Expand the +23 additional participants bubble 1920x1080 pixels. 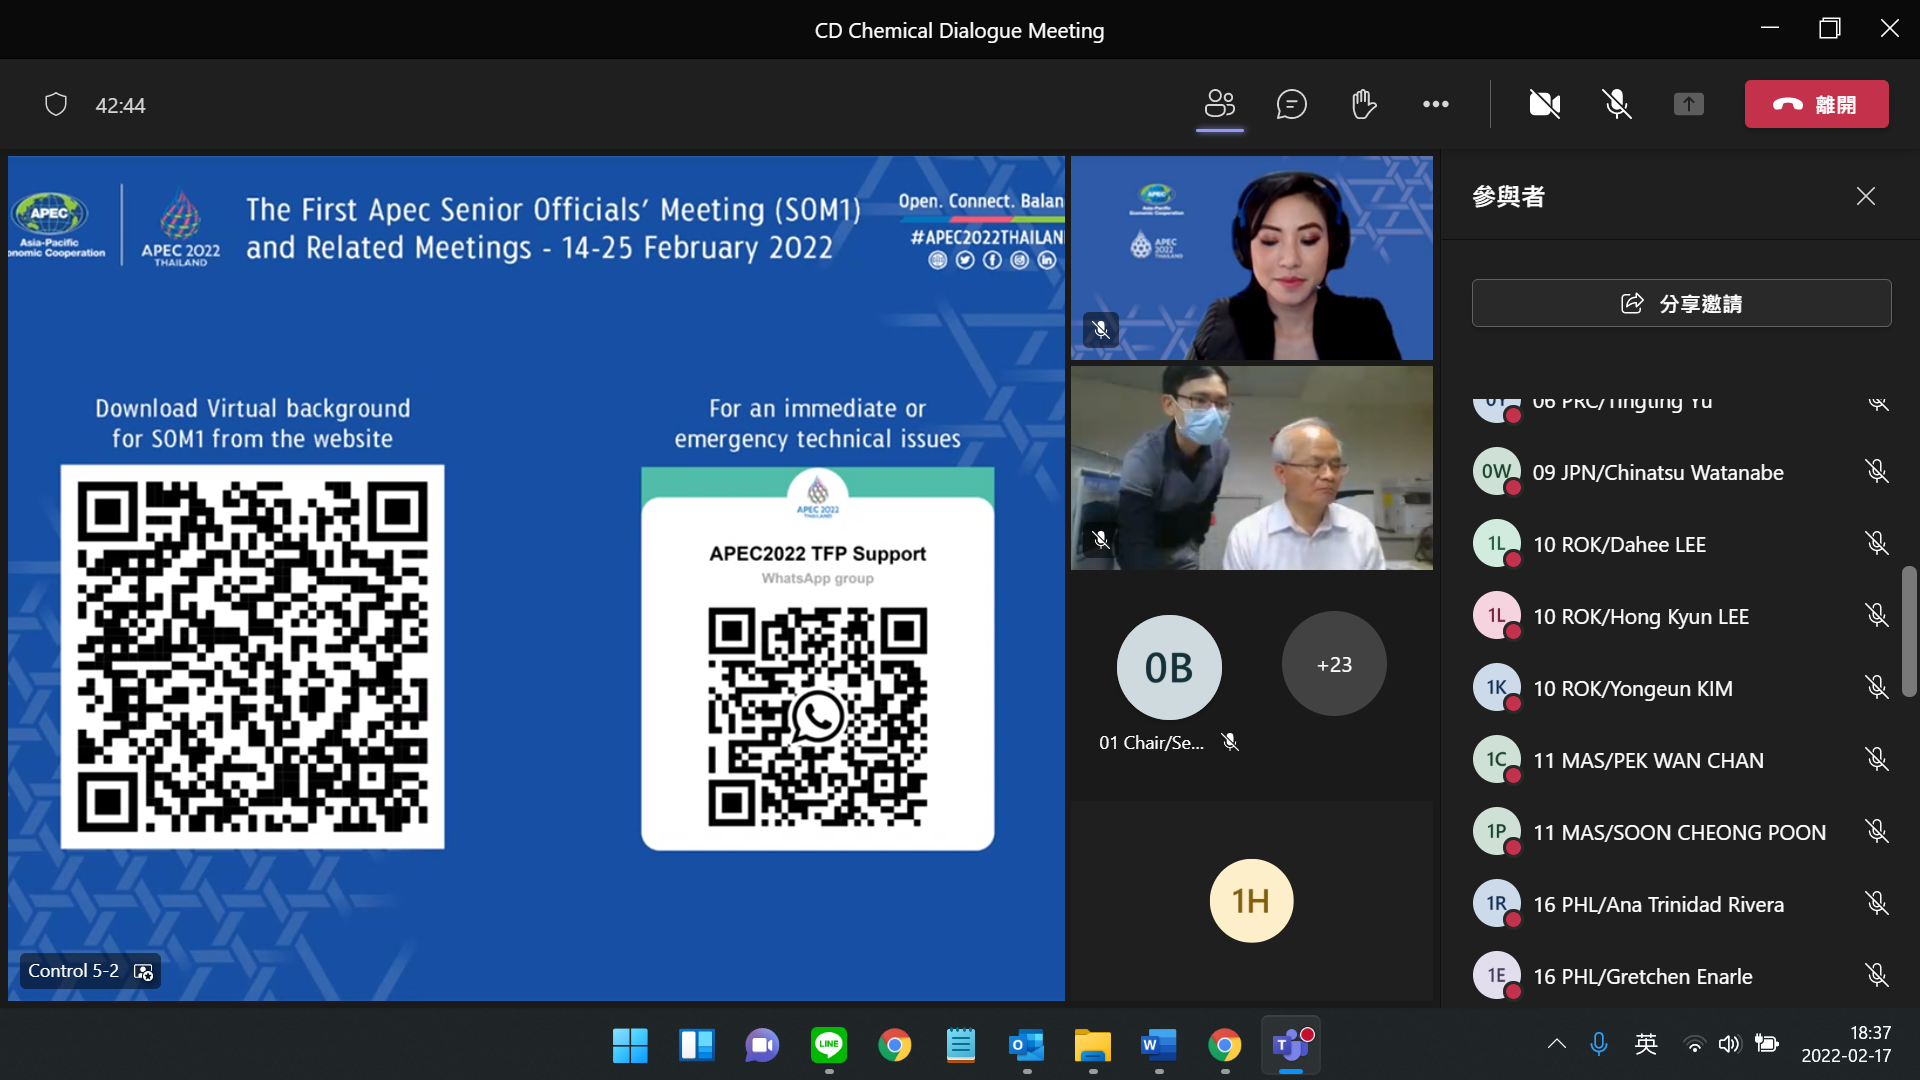coord(1334,664)
